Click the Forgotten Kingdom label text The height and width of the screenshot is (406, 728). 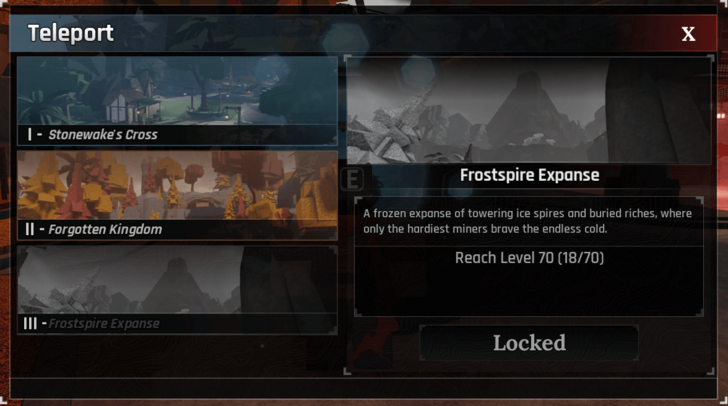105,229
